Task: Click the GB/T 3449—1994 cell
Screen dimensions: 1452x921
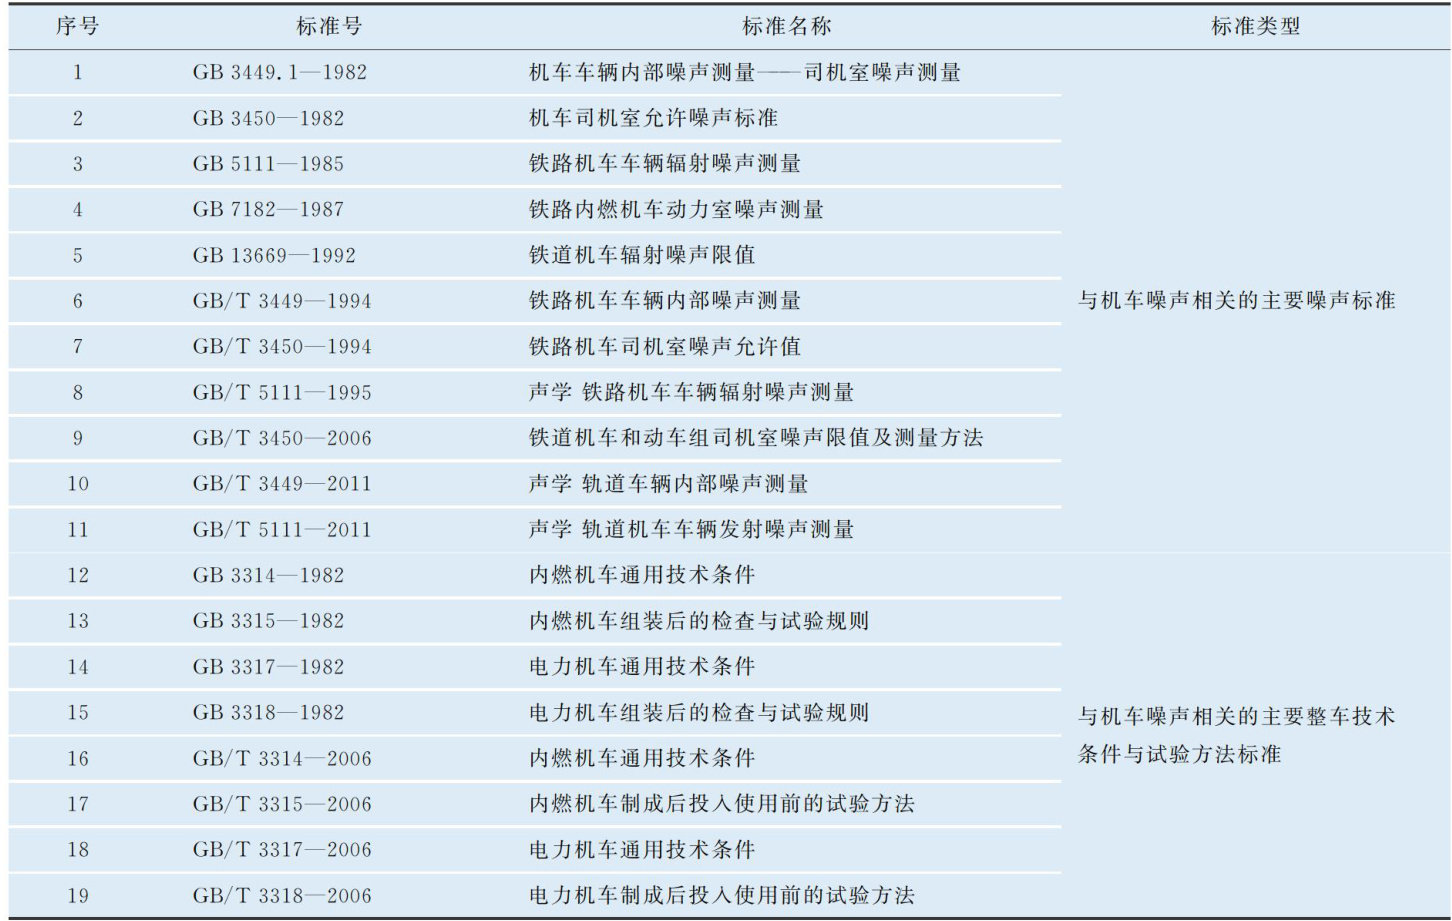Action: (x=282, y=301)
